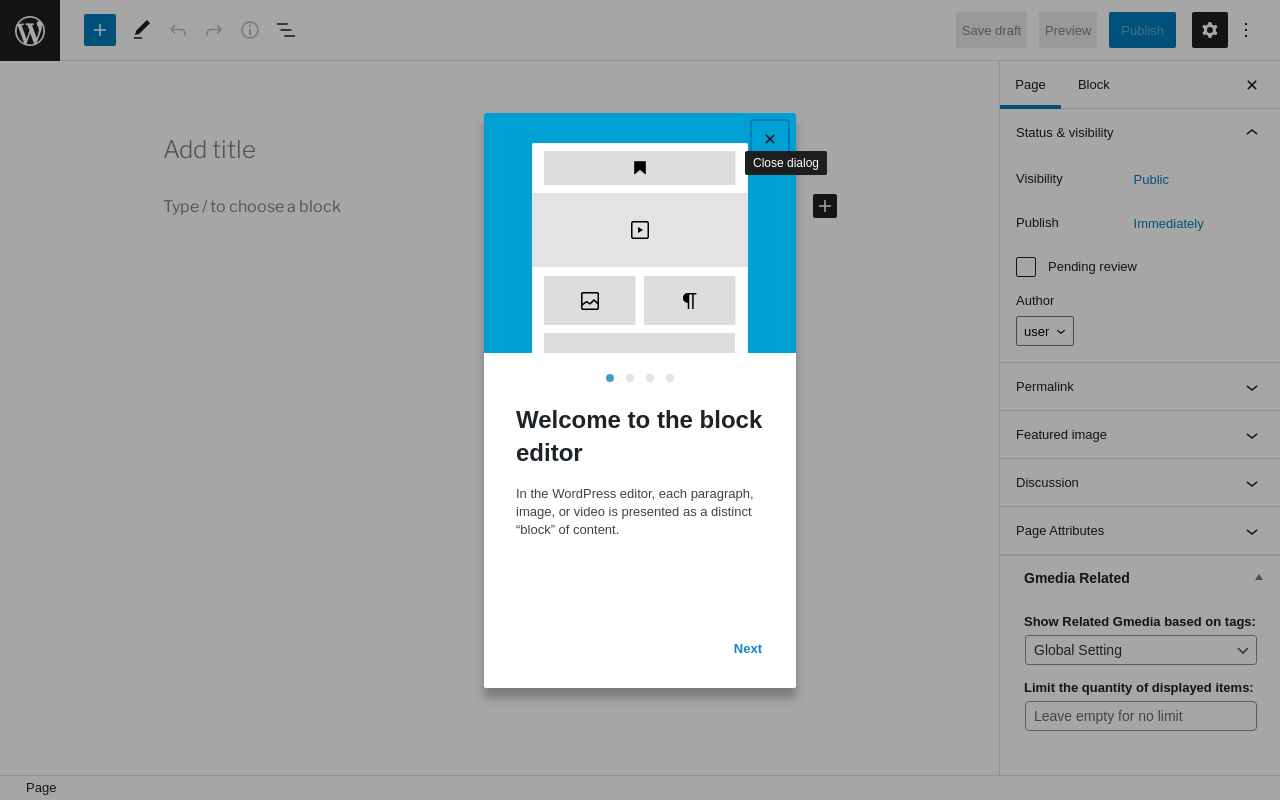1280x800 pixels.
Task: Click the Preview button
Action: click(1068, 30)
